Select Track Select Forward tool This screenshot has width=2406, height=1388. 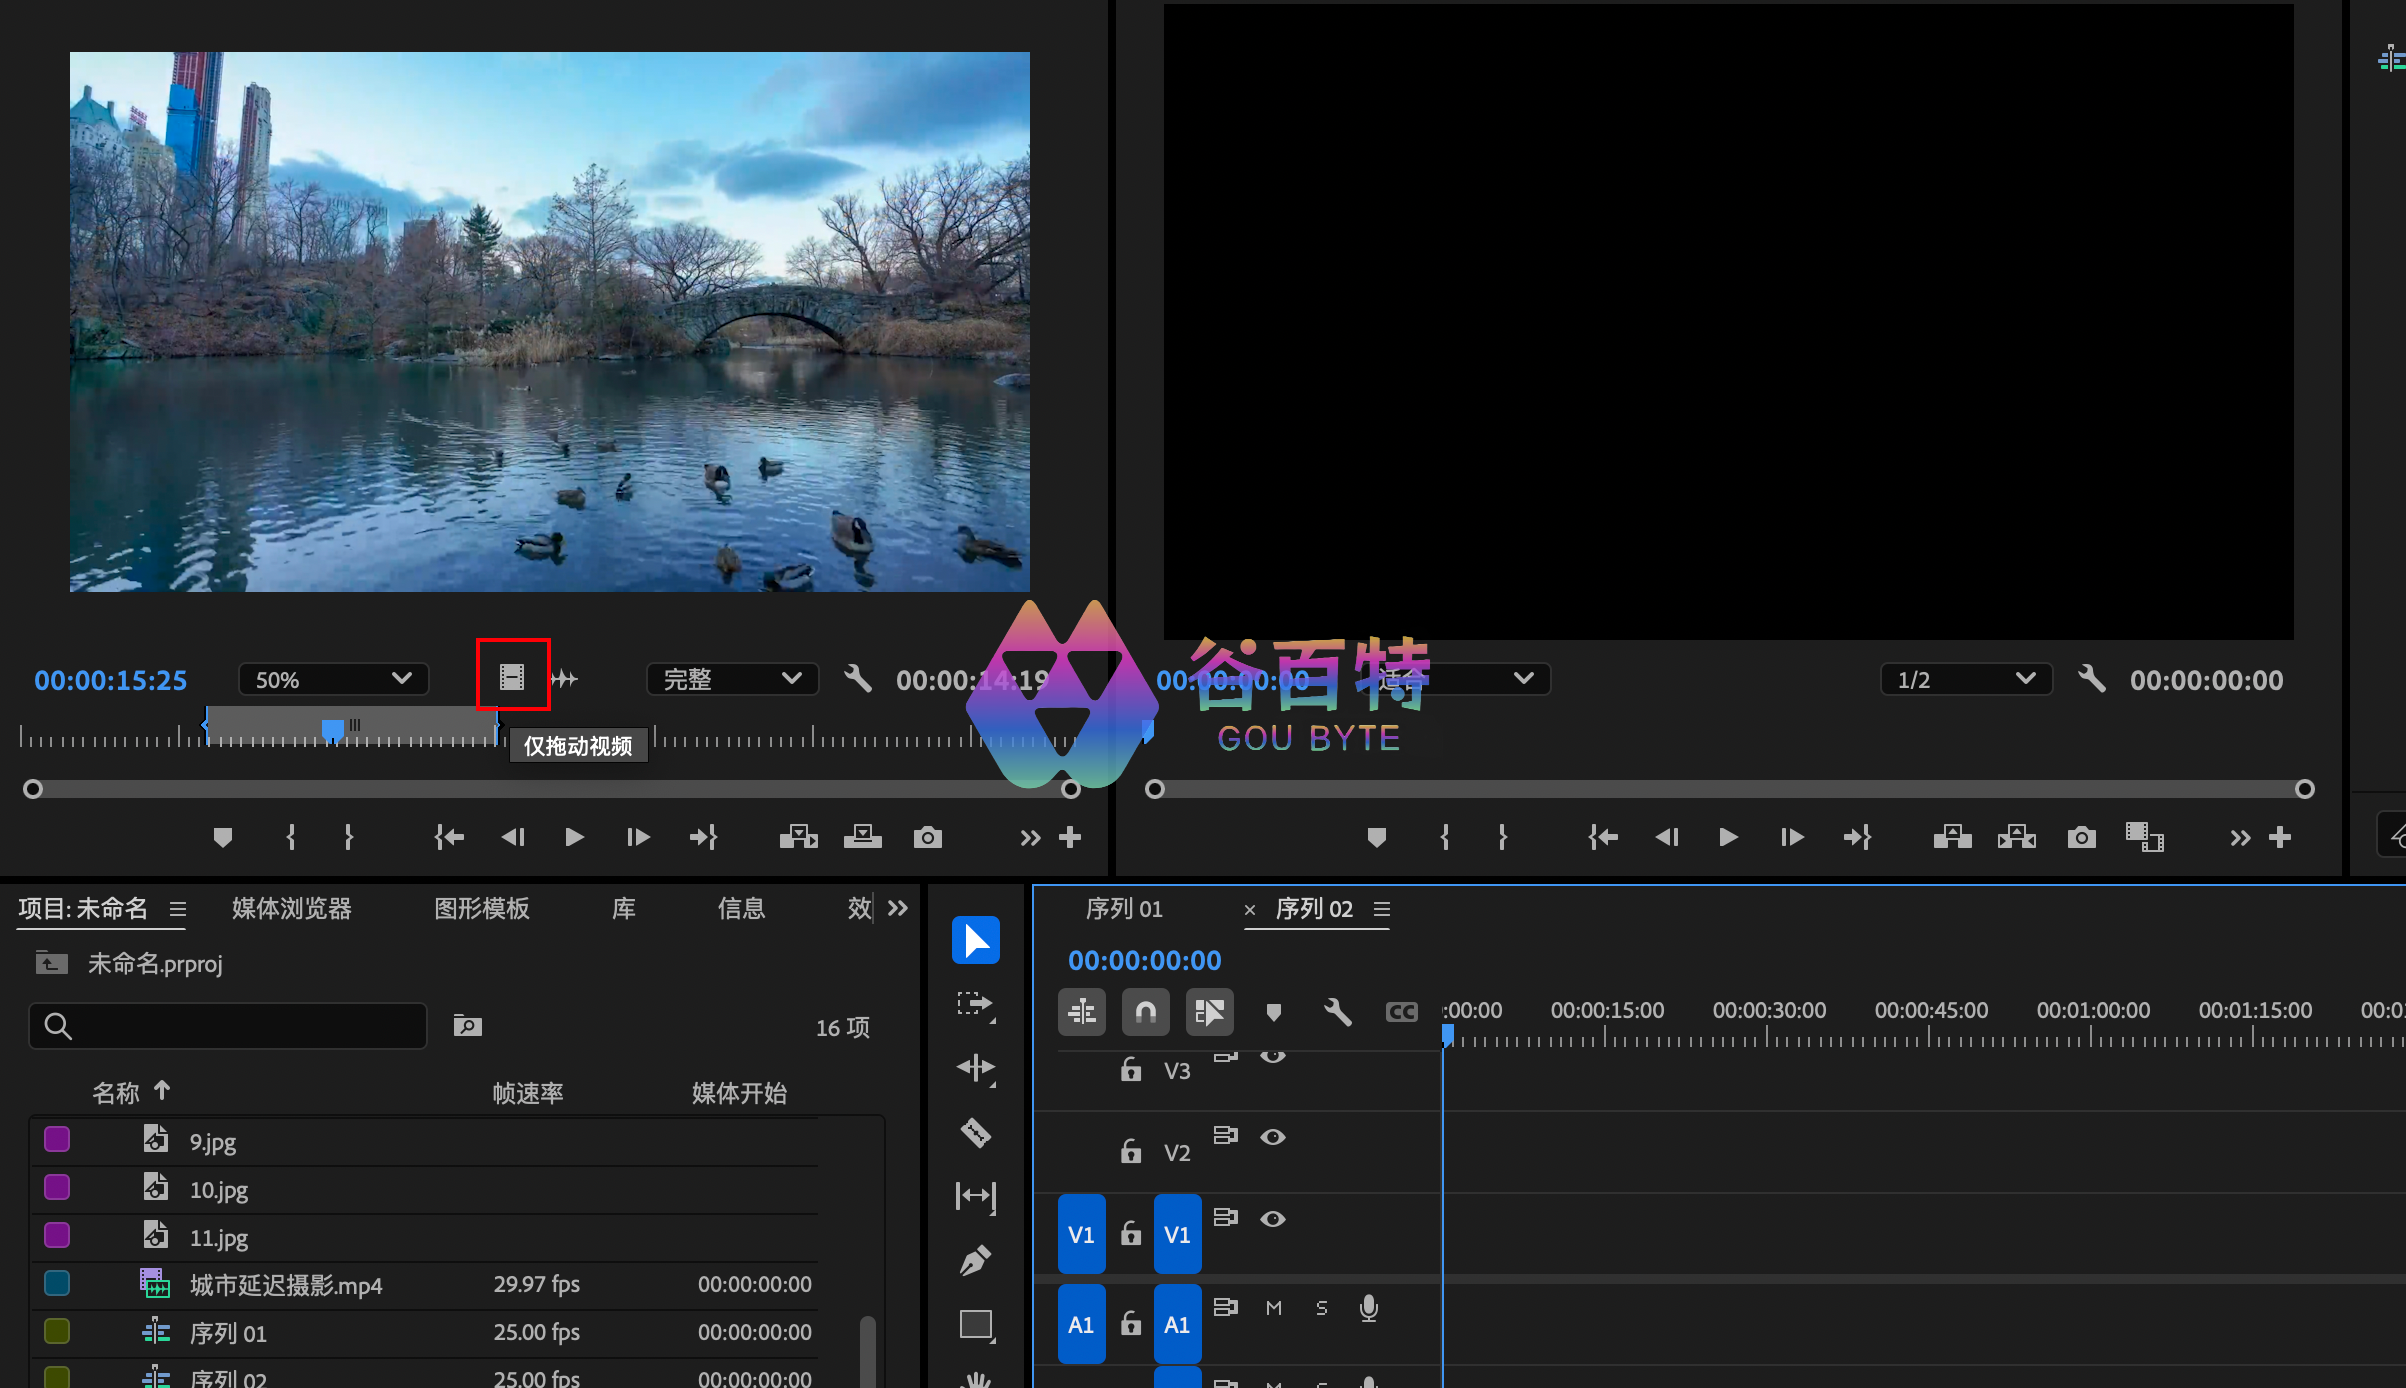tap(975, 1003)
